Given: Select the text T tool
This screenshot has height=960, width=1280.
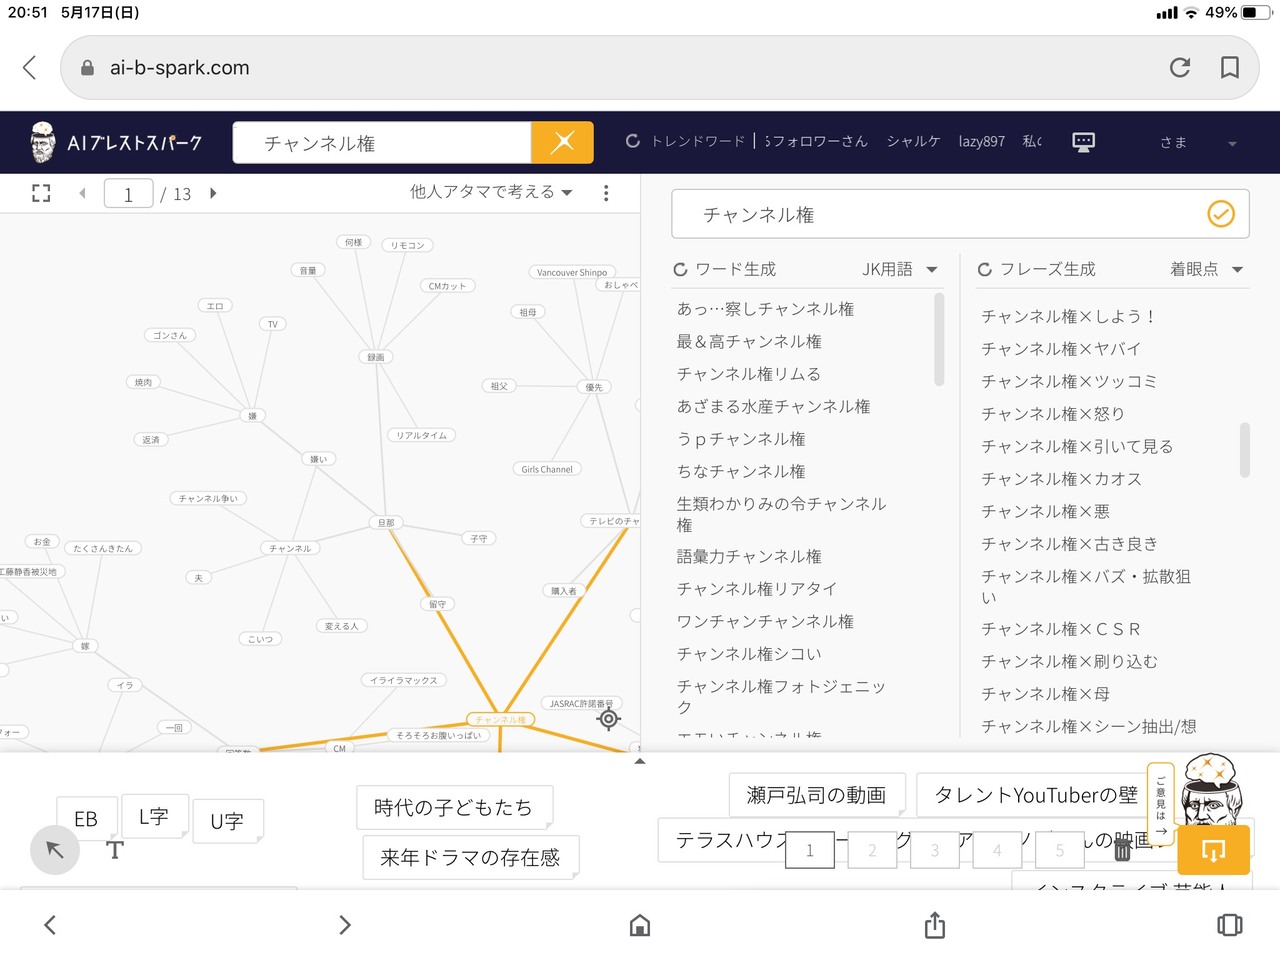Looking at the screenshot, I should point(115,850).
